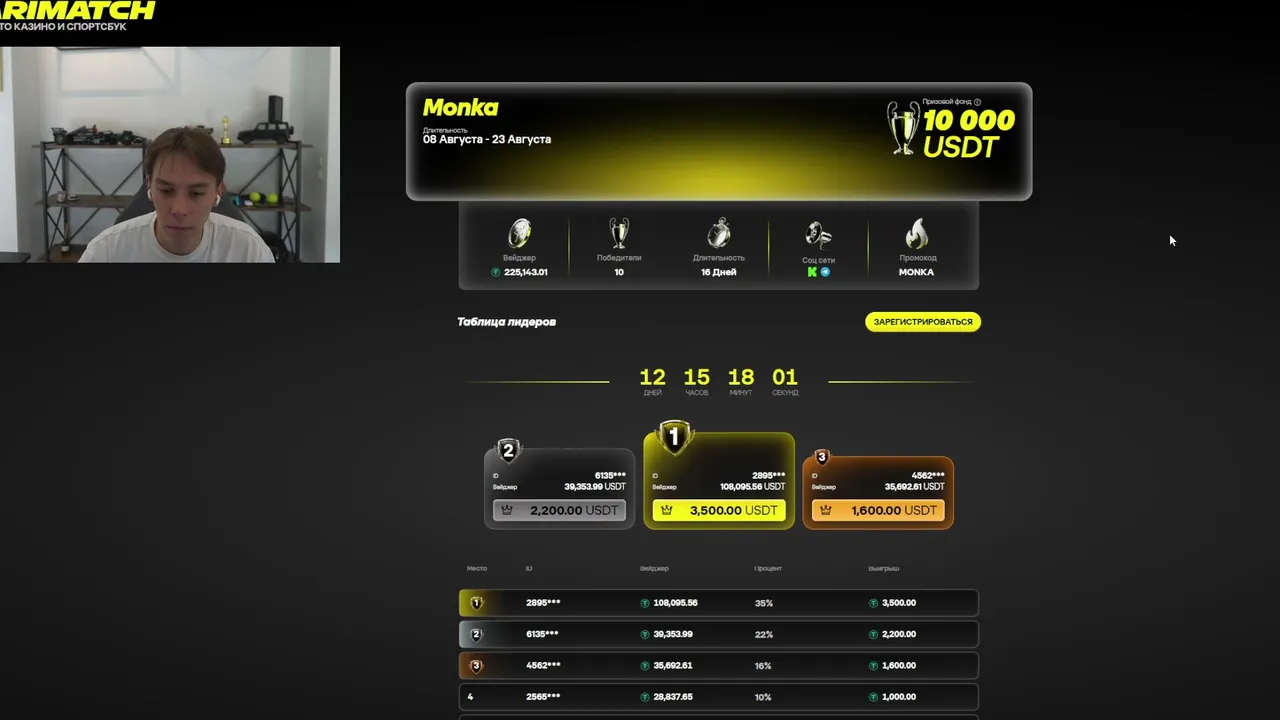Click the 3,500.00 USDT first prize button
The width and height of the screenshot is (1280, 720).
[x=719, y=510]
